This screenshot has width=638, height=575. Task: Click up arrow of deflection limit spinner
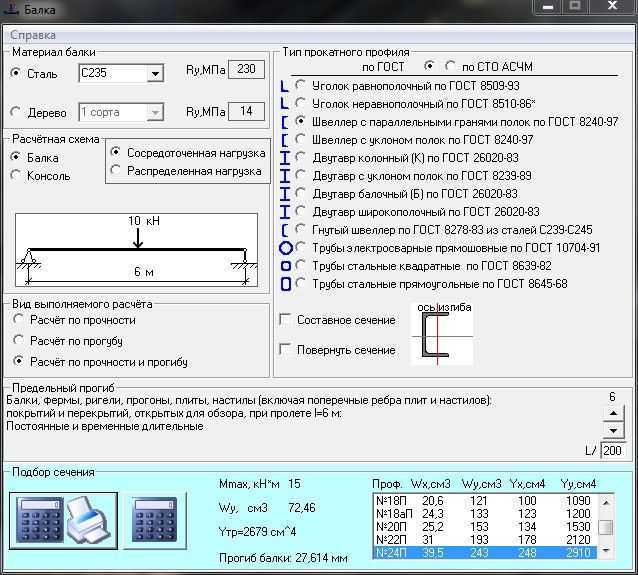pos(613,414)
